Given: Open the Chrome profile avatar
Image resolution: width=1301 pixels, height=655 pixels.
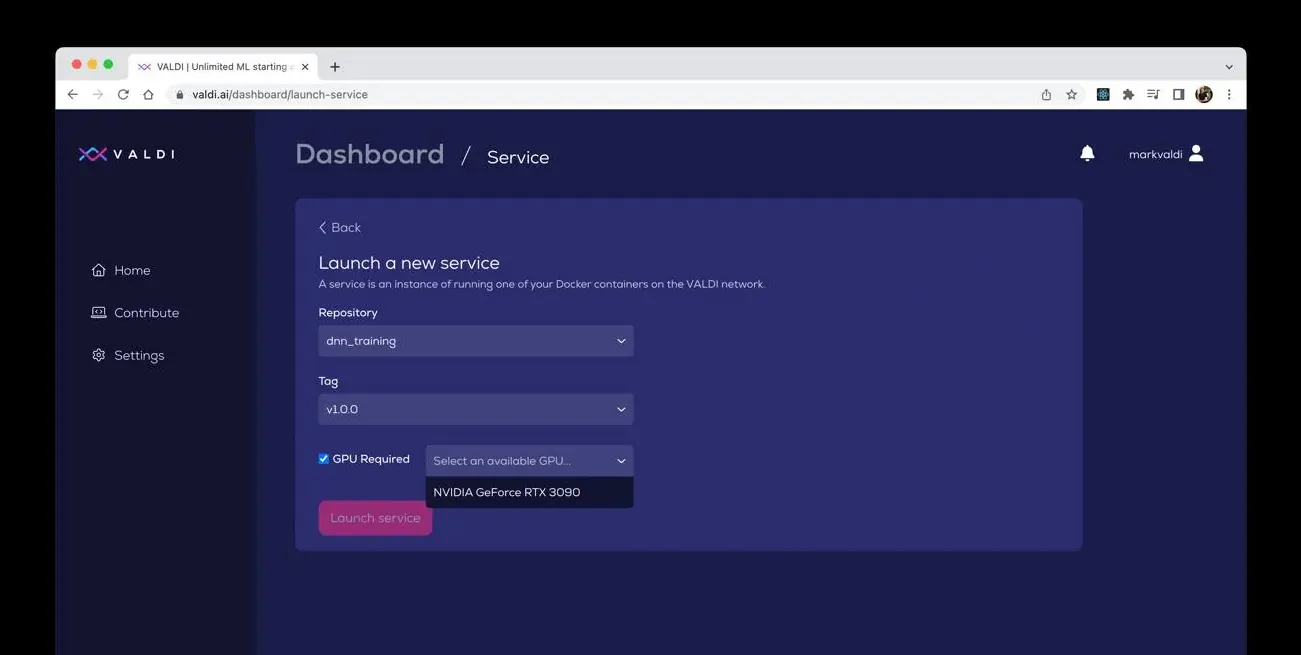Looking at the screenshot, I should tap(1204, 95).
